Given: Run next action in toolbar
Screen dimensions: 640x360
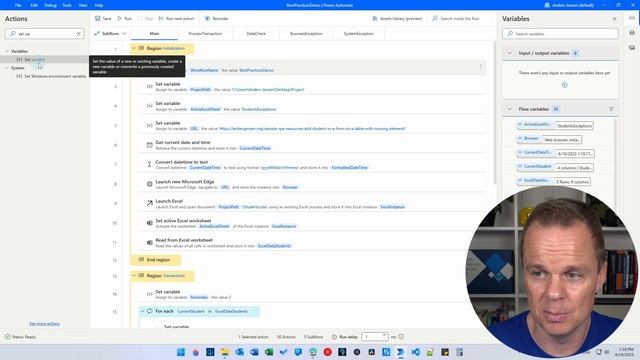Looking at the screenshot, I should (x=176, y=18).
